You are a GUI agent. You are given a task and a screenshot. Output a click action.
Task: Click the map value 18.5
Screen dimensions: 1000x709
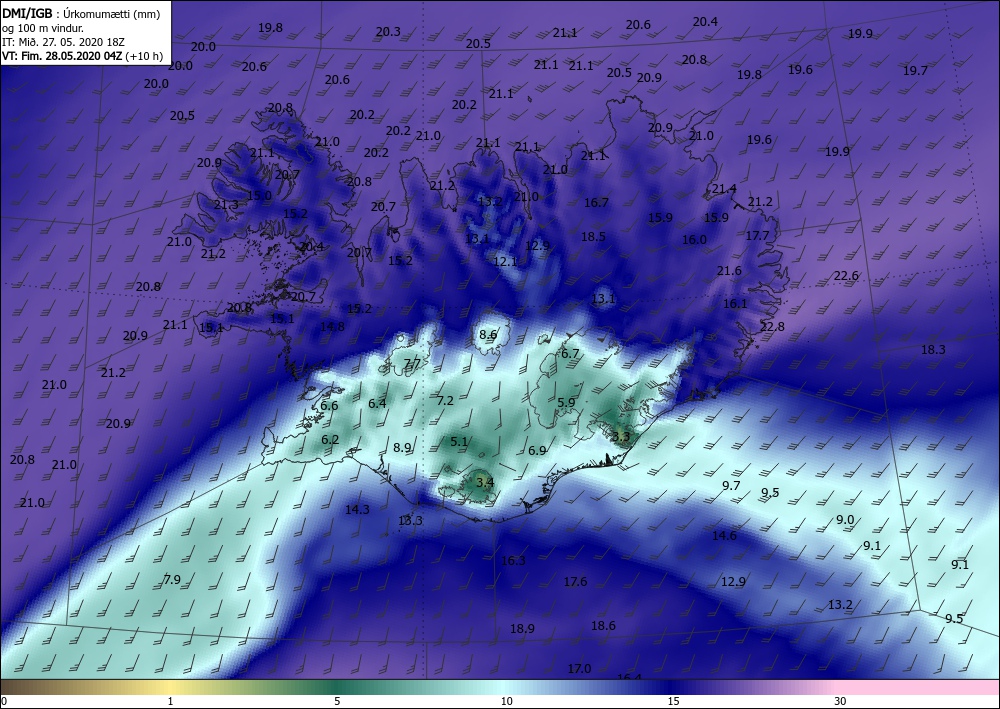coord(593,237)
